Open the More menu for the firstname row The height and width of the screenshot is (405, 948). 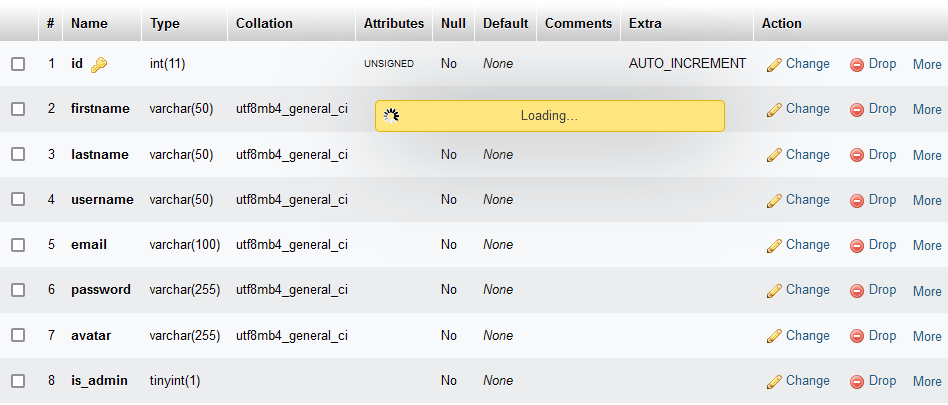[x=927, y=109]
